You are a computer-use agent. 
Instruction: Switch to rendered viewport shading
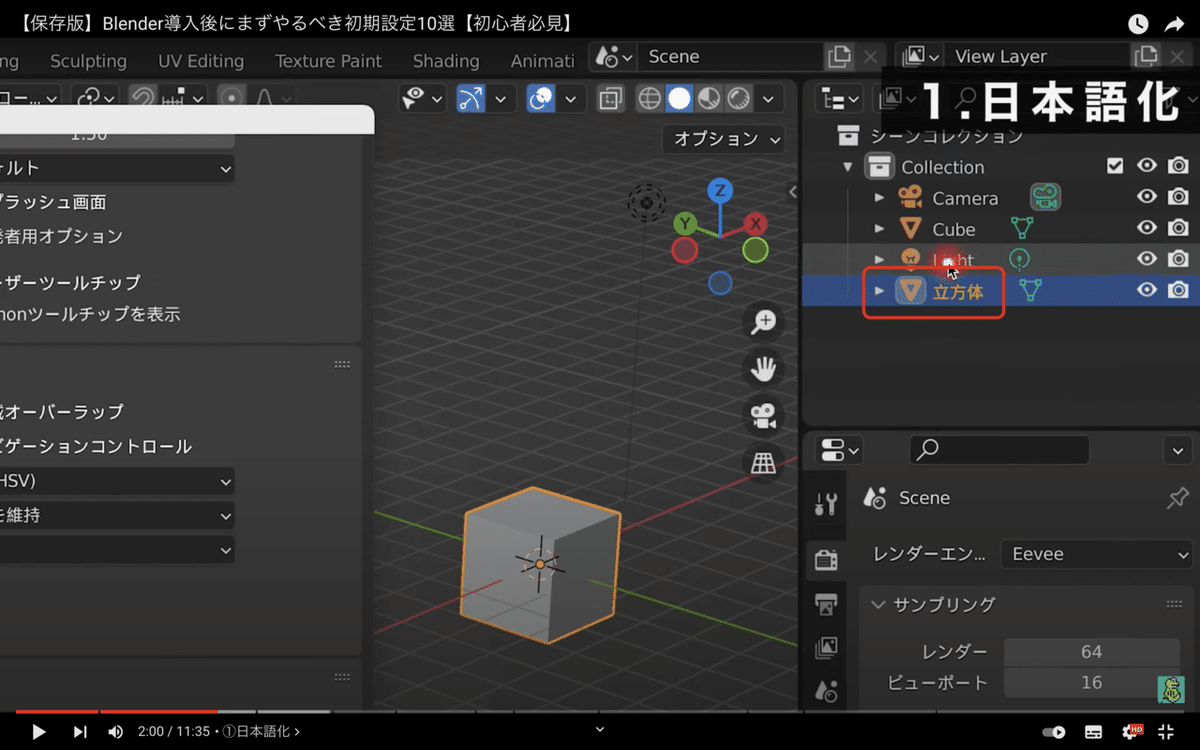pyautogui.click(x=739, y=98)
